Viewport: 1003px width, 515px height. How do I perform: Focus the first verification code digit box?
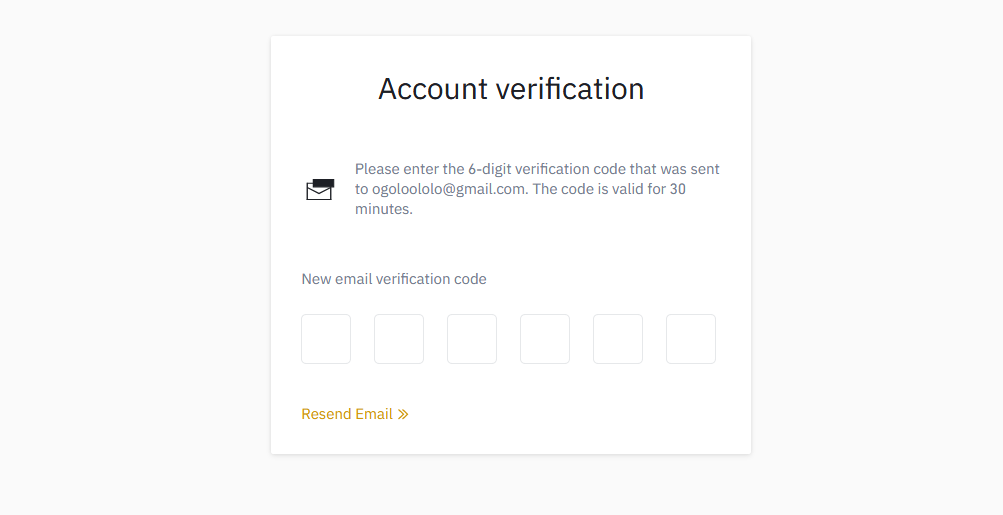tap(326, 339)
